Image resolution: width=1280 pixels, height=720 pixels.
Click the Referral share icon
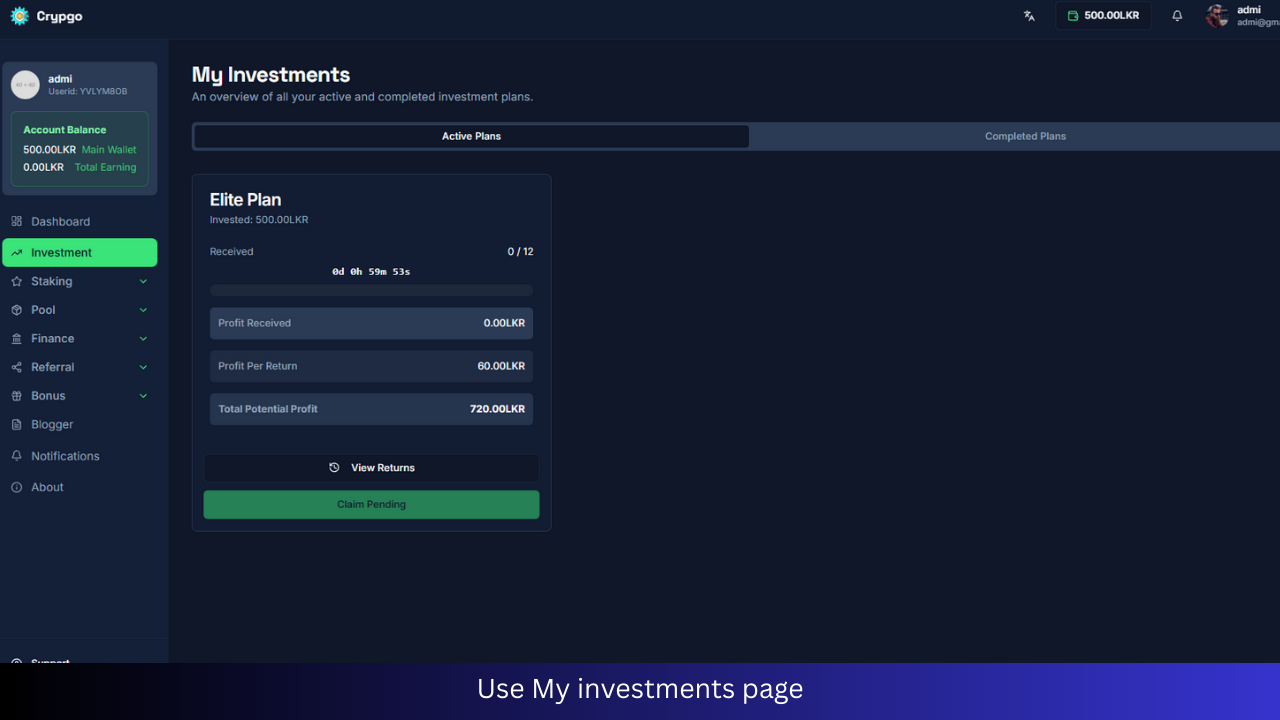(15, 367)
